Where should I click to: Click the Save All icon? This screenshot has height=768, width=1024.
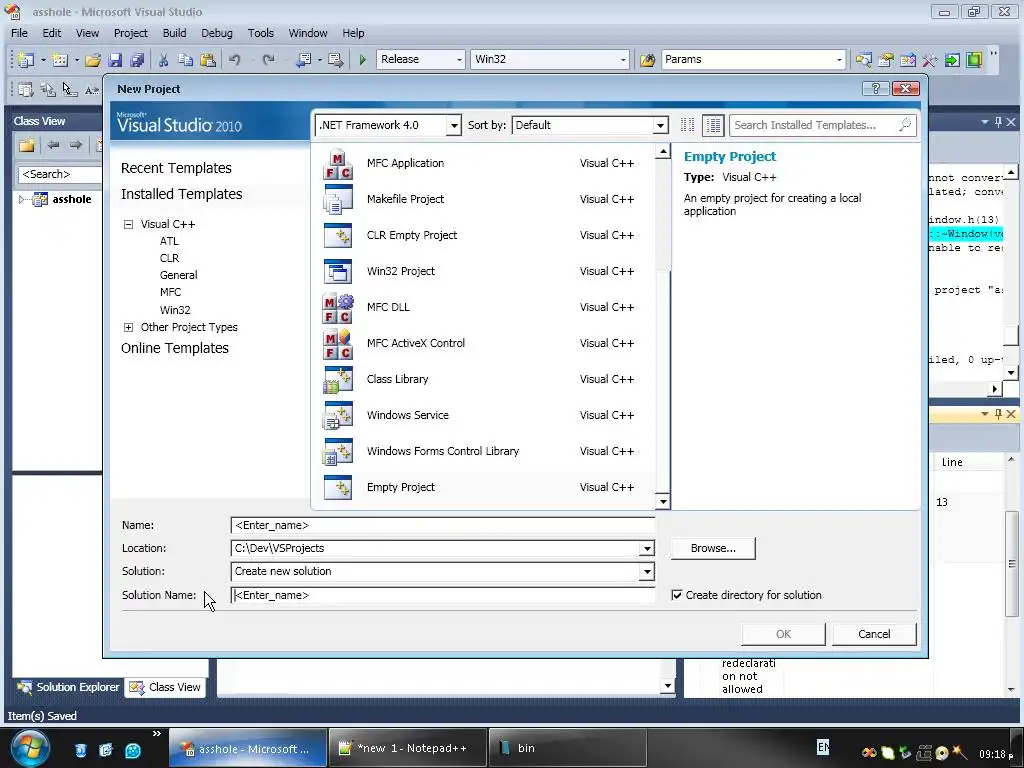136,59
